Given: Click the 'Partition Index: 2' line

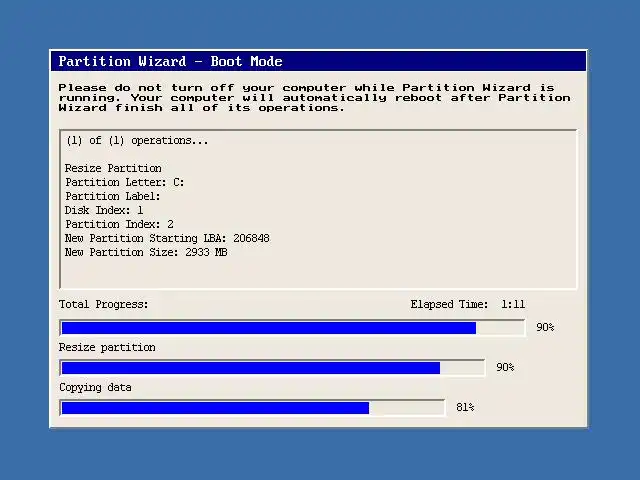Looking at the screenshot, I should click(x=119, y=224).
